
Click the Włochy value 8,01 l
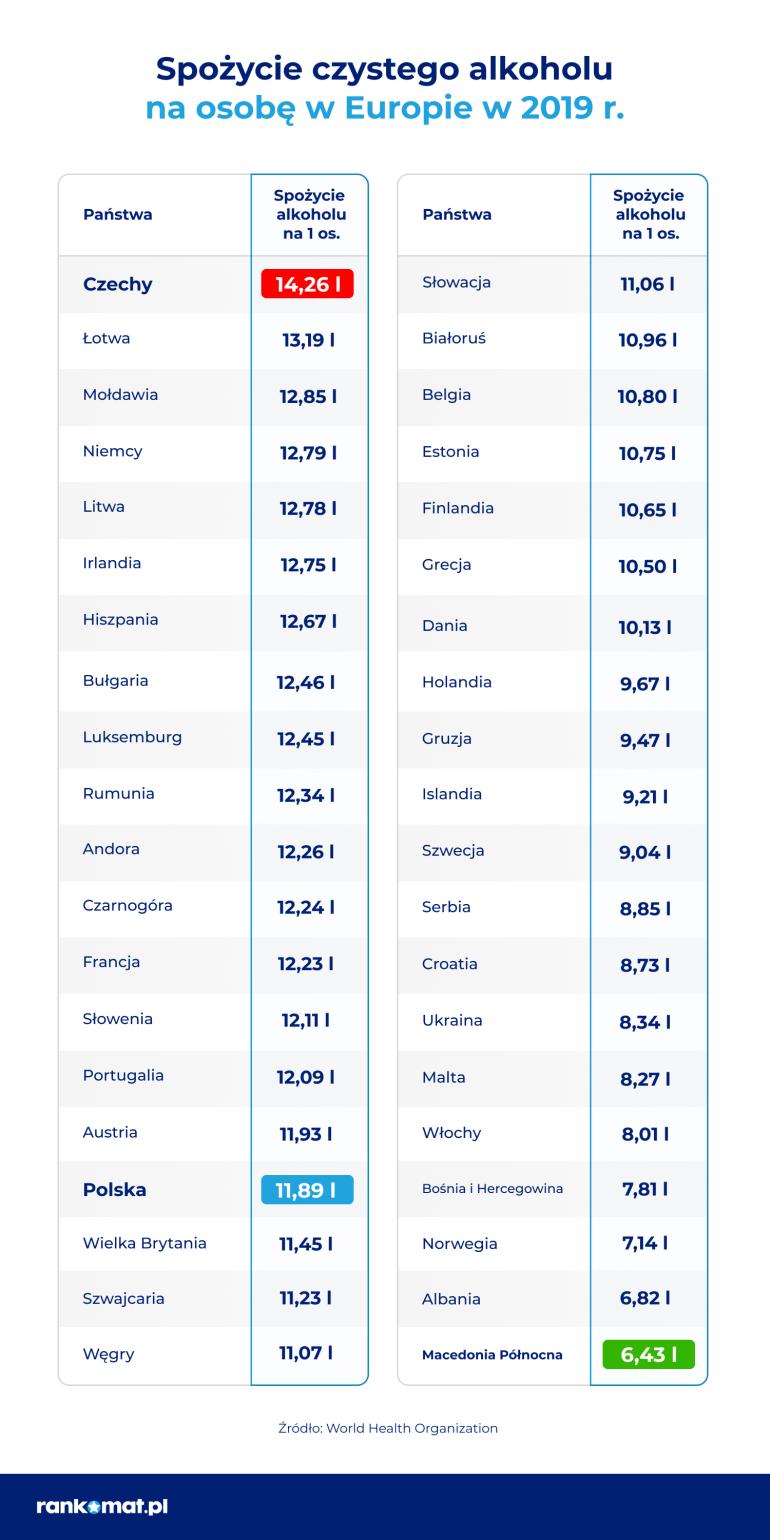645,1134
